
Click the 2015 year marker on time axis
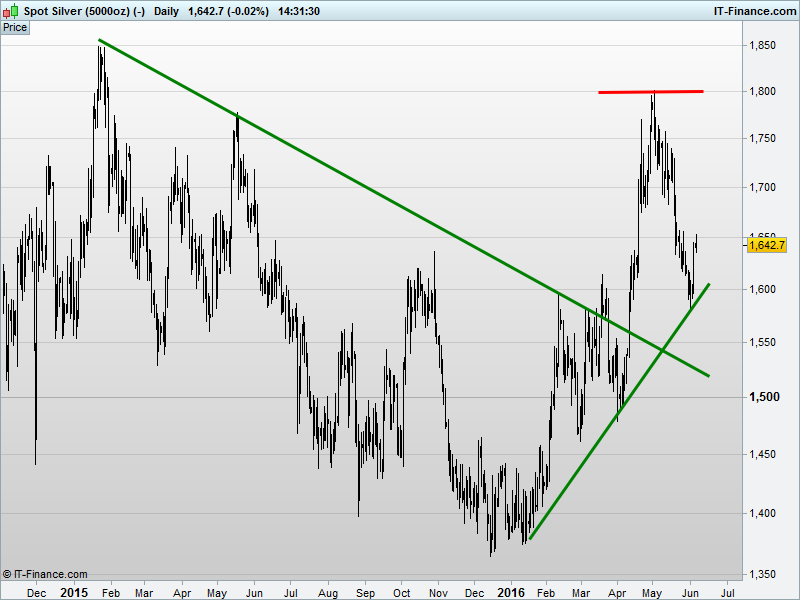[x=74, y=592]
